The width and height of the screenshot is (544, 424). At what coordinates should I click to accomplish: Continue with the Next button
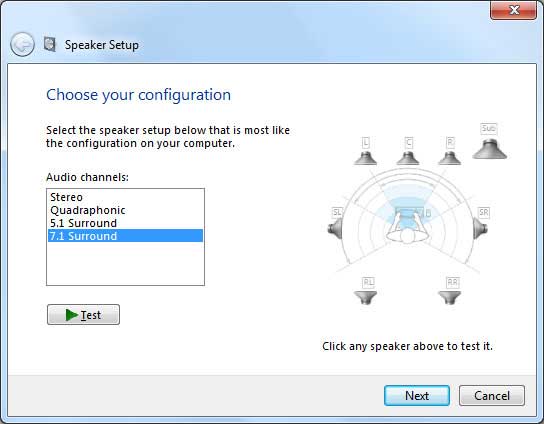click(417, 395)
